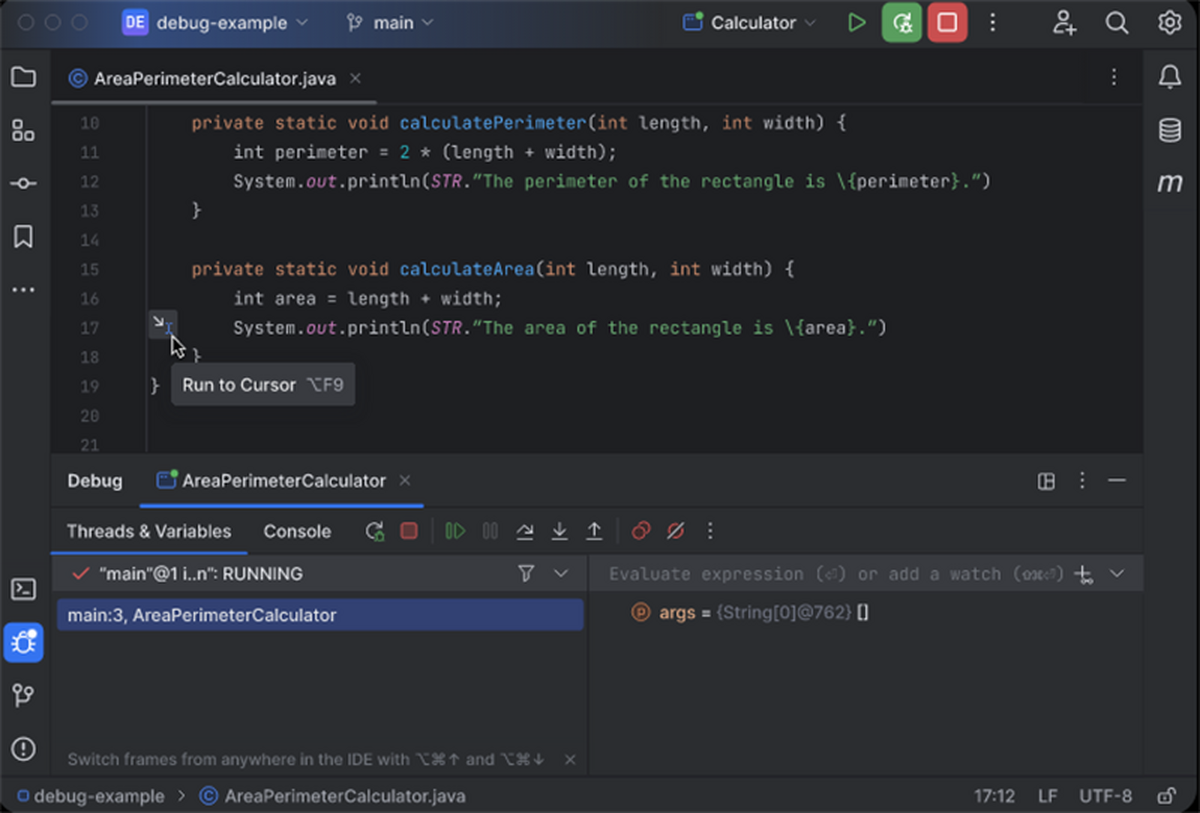Screen dimensions: 1200x813
Task: Open the Terminal tool window
Action: [23, 589]
